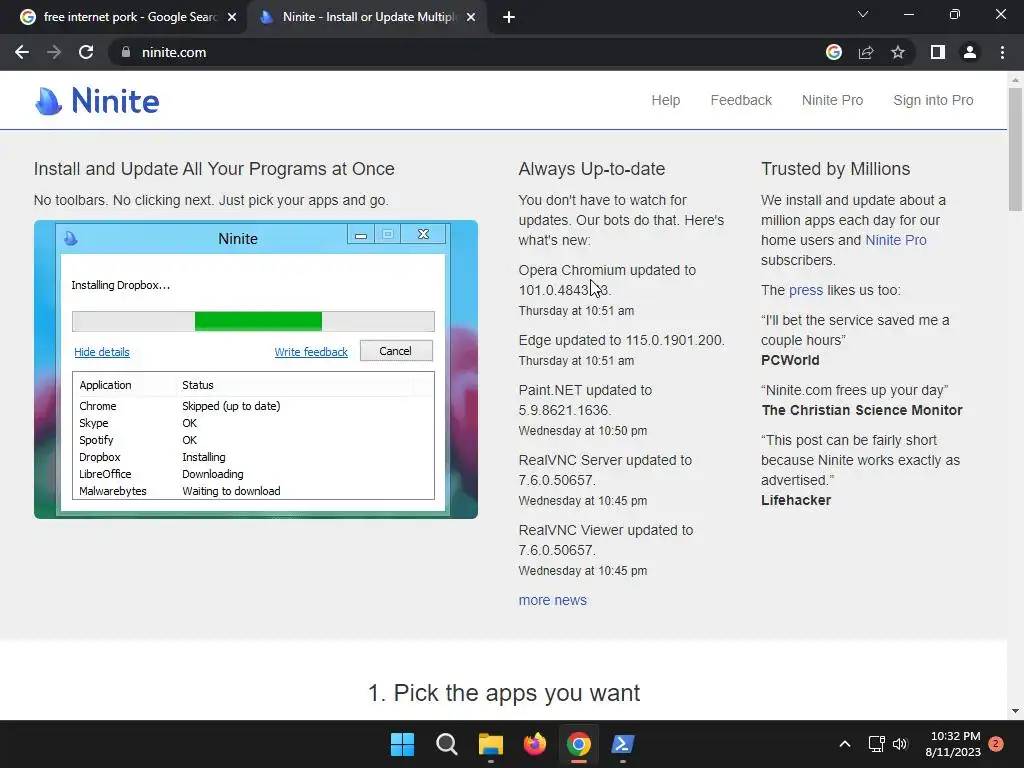The image size is (1024, 768).
Task: Open the Chrome three-dot menu
Action: (x=1002, y=52)
